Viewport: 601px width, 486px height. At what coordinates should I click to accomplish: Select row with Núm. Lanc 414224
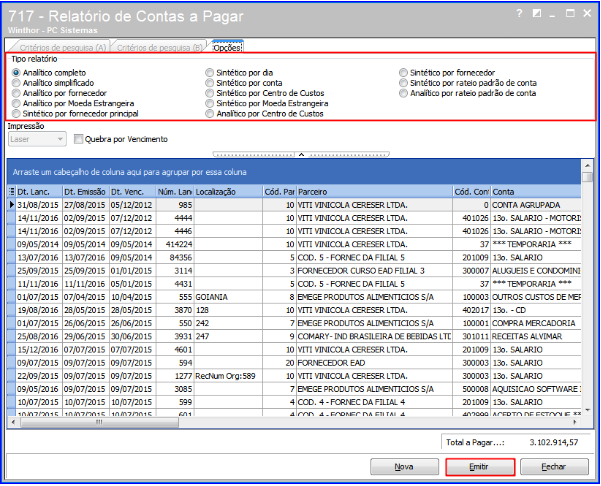click(294, 245)
